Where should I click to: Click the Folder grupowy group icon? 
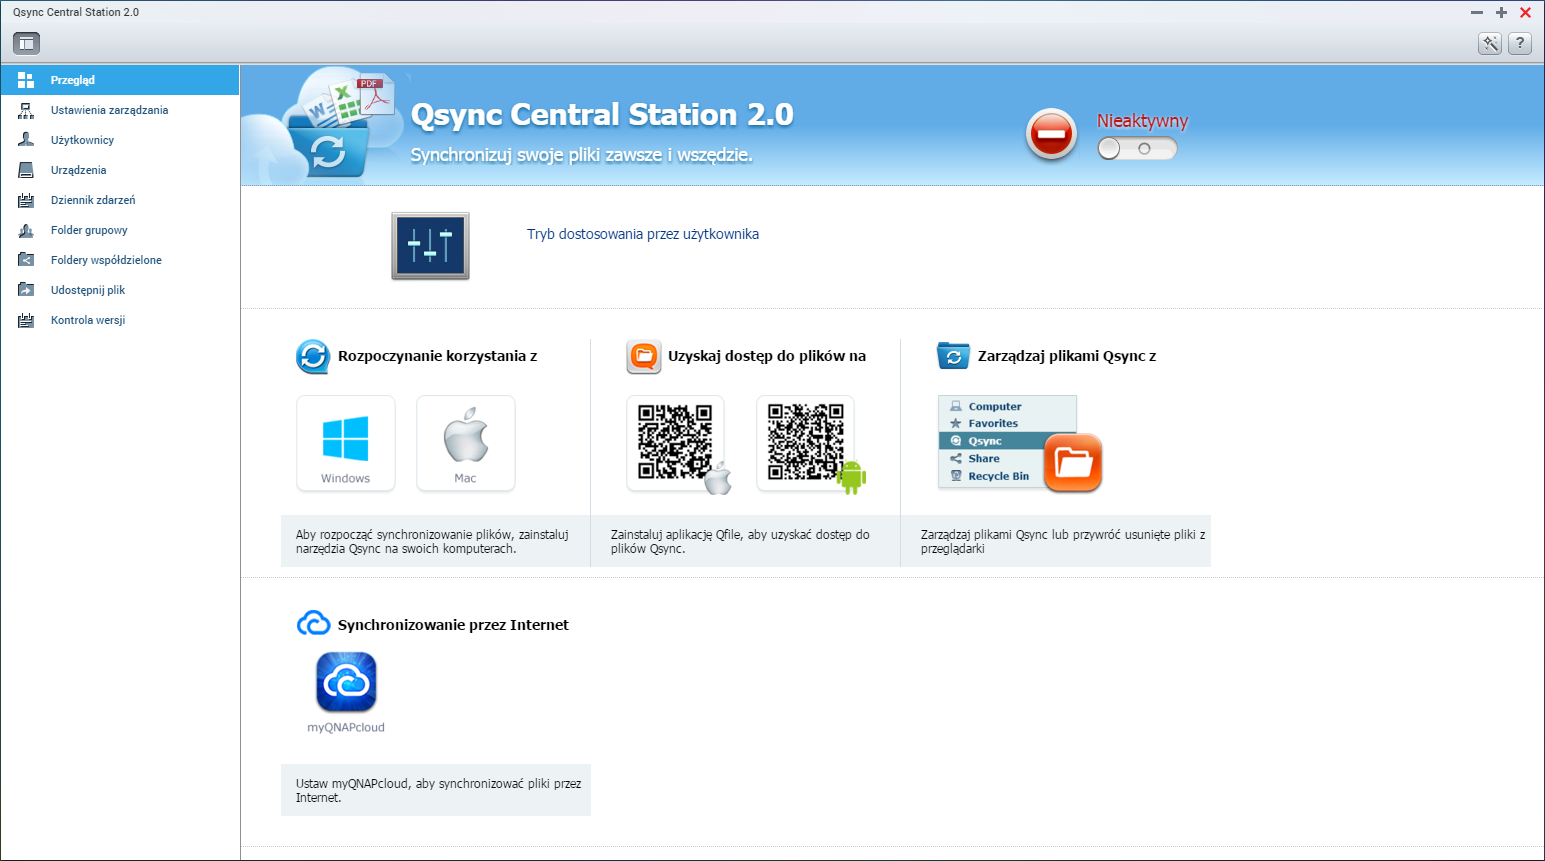26,230
